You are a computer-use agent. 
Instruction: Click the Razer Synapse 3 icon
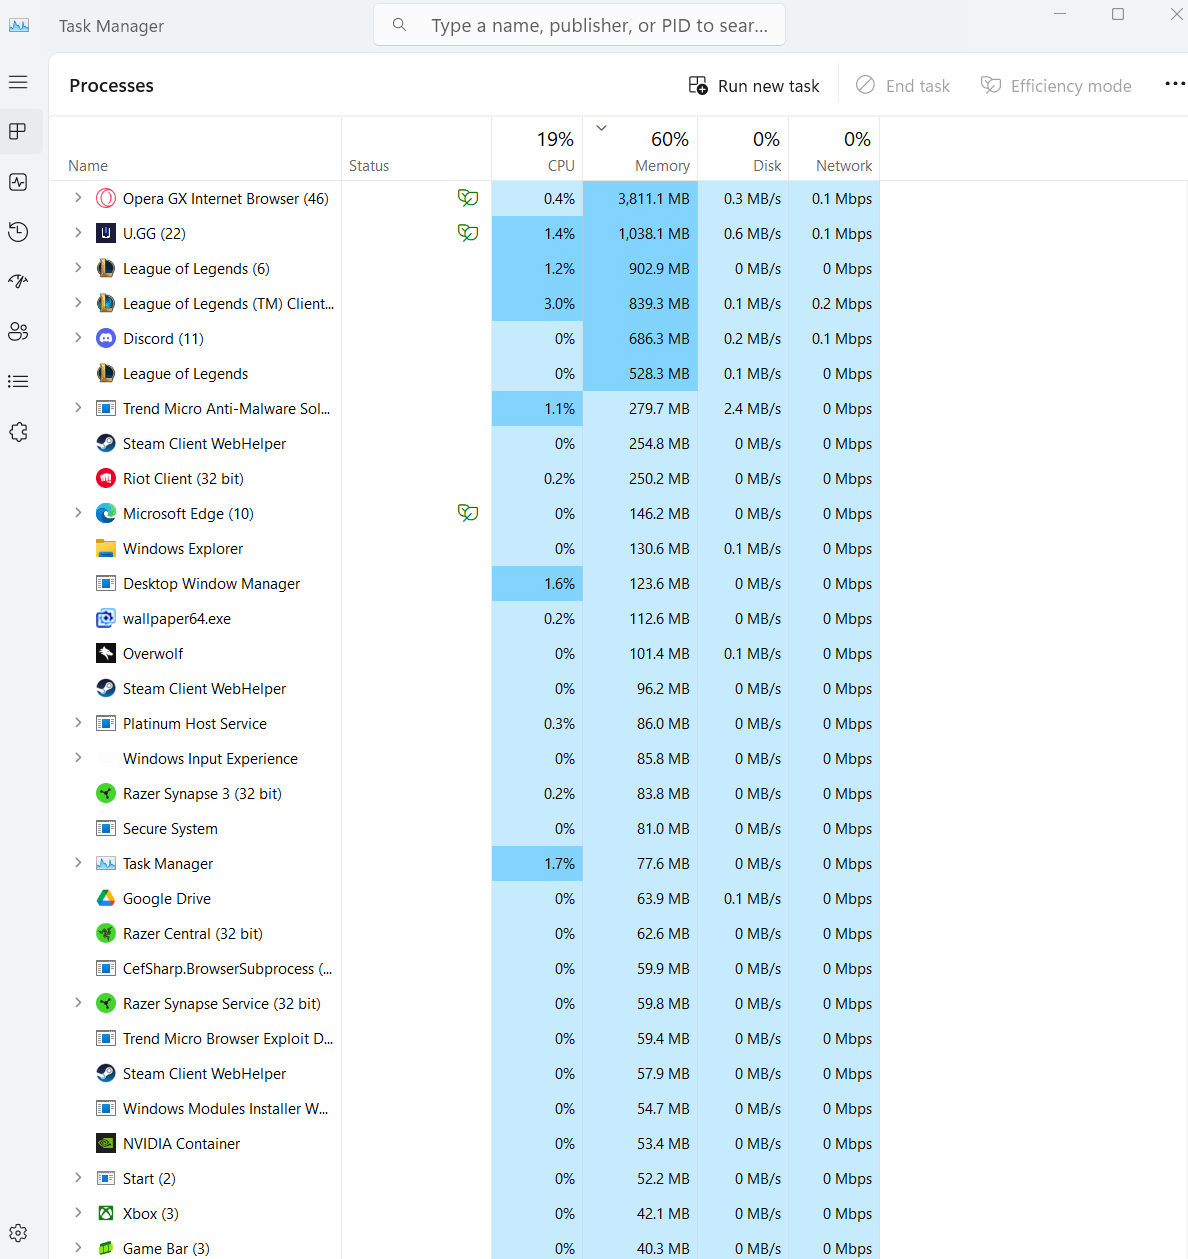point(106,793)
